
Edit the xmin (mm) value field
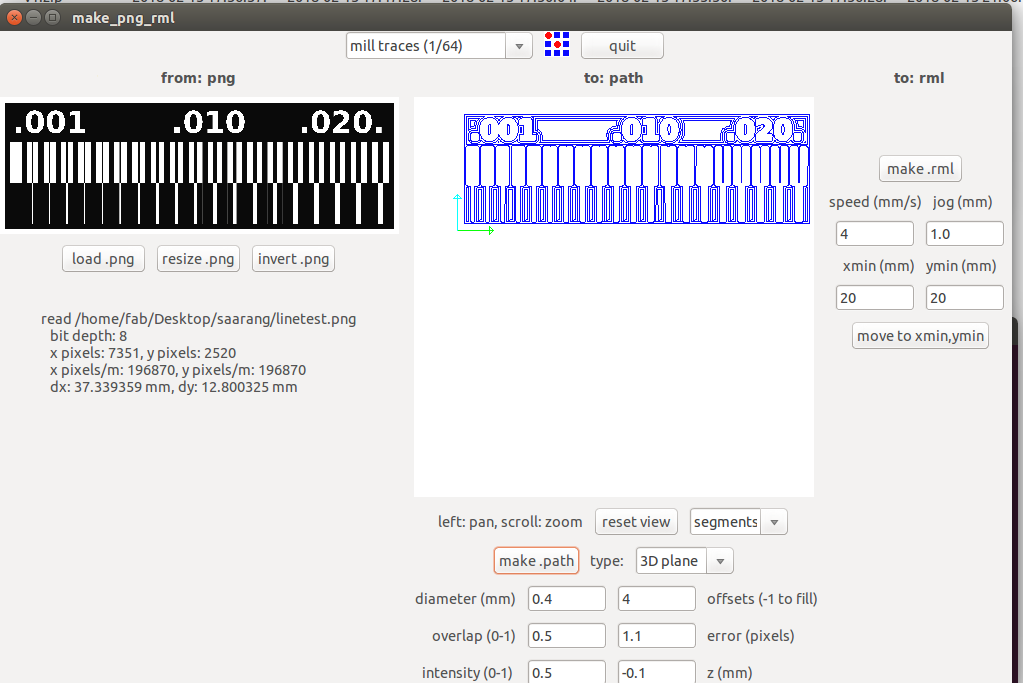874,297
